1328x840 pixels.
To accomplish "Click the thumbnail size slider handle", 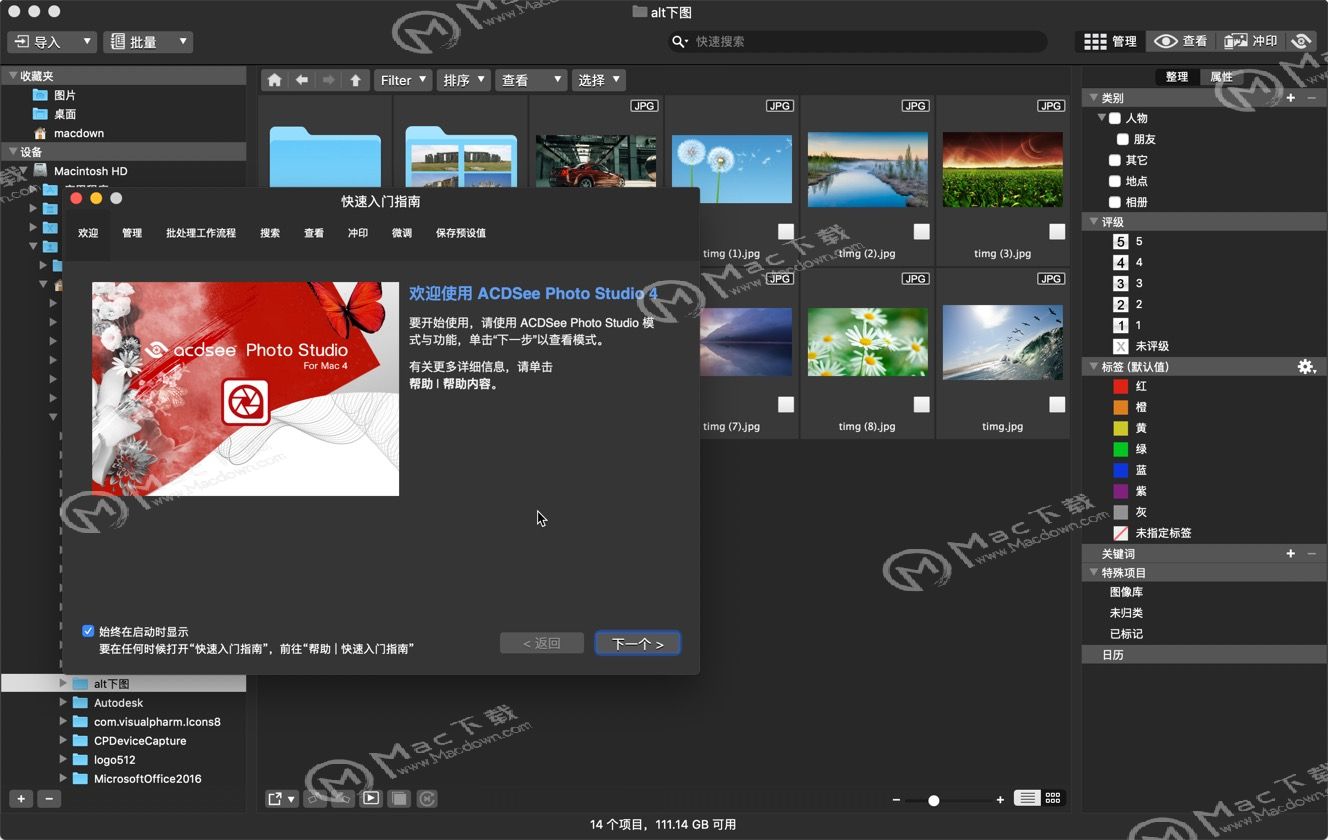I will point(933,800).
